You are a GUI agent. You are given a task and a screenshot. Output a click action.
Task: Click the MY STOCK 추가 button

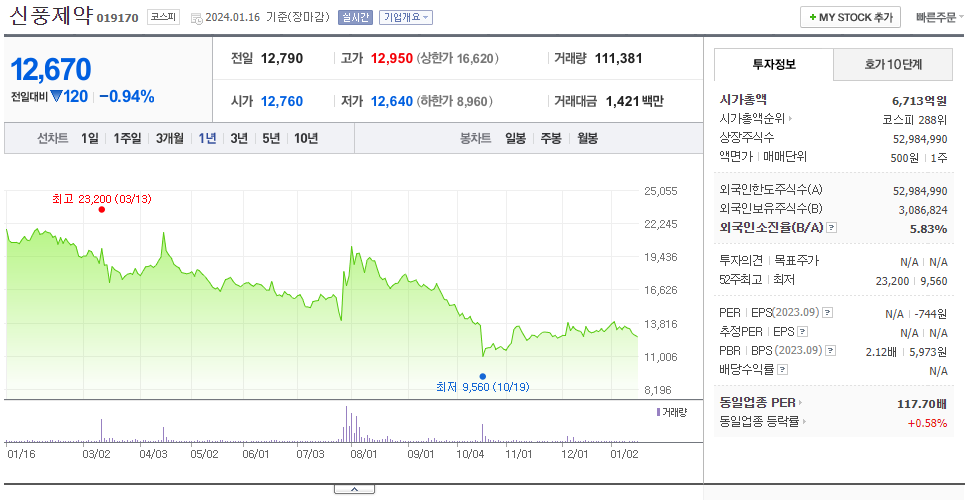[851, 17]
